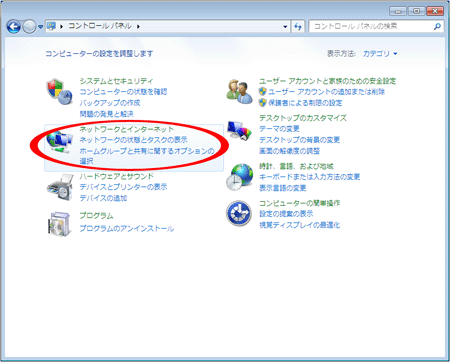The image size is (450, 362).
Task: Expand arrow before コントロール パネル breadcrumb
Action: pyautogui.click(x=62, y=26)
